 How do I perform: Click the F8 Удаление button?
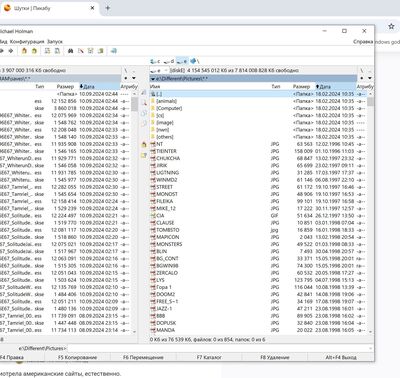click(275, 357)
